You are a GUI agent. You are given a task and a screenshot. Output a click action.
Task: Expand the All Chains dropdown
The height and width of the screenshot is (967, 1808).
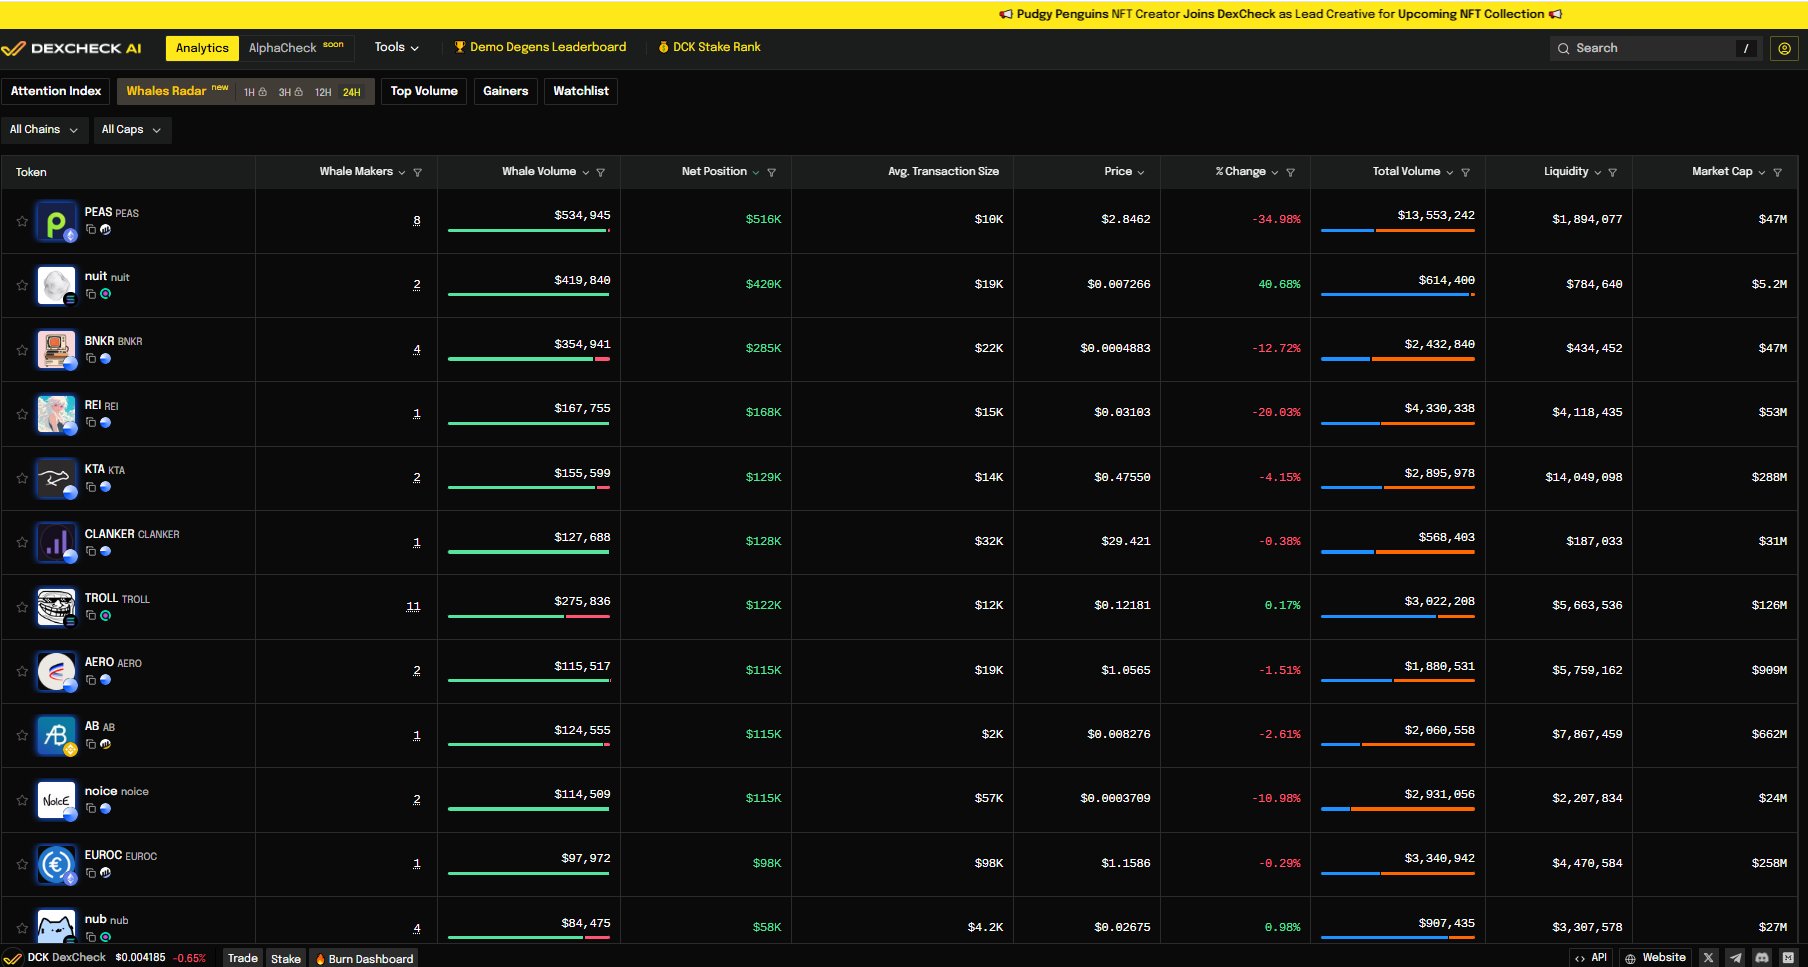pos(44,130)
